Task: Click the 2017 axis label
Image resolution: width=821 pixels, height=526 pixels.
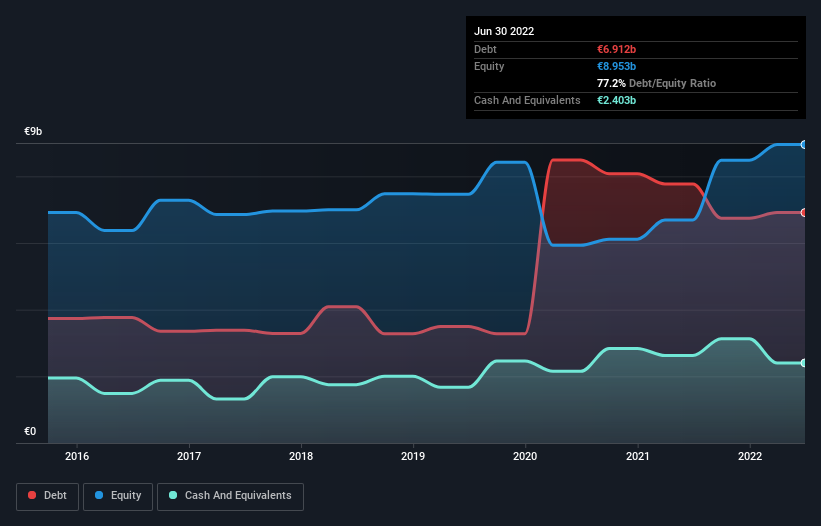Action: 189,456
